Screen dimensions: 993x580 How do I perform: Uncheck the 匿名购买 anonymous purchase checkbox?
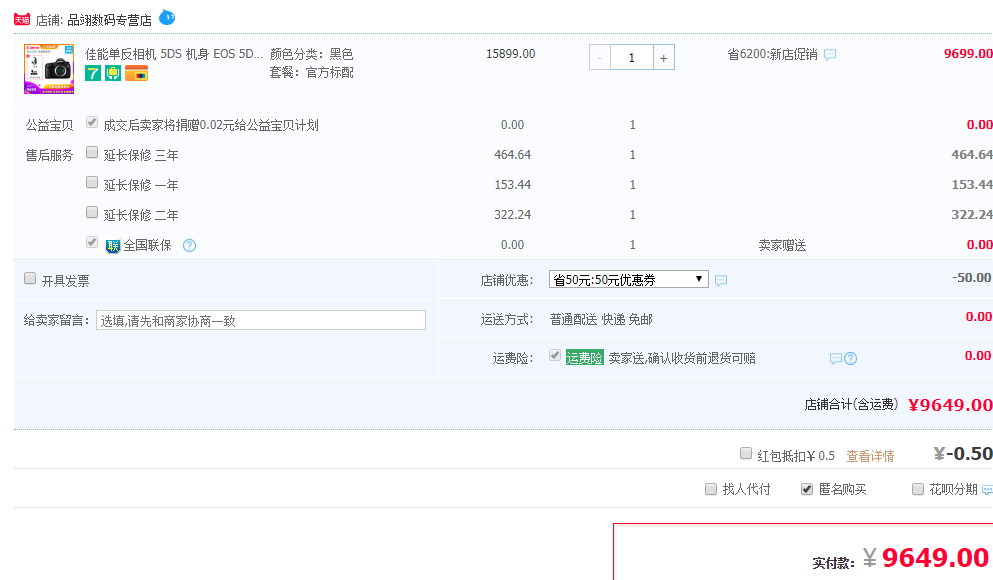807,489
